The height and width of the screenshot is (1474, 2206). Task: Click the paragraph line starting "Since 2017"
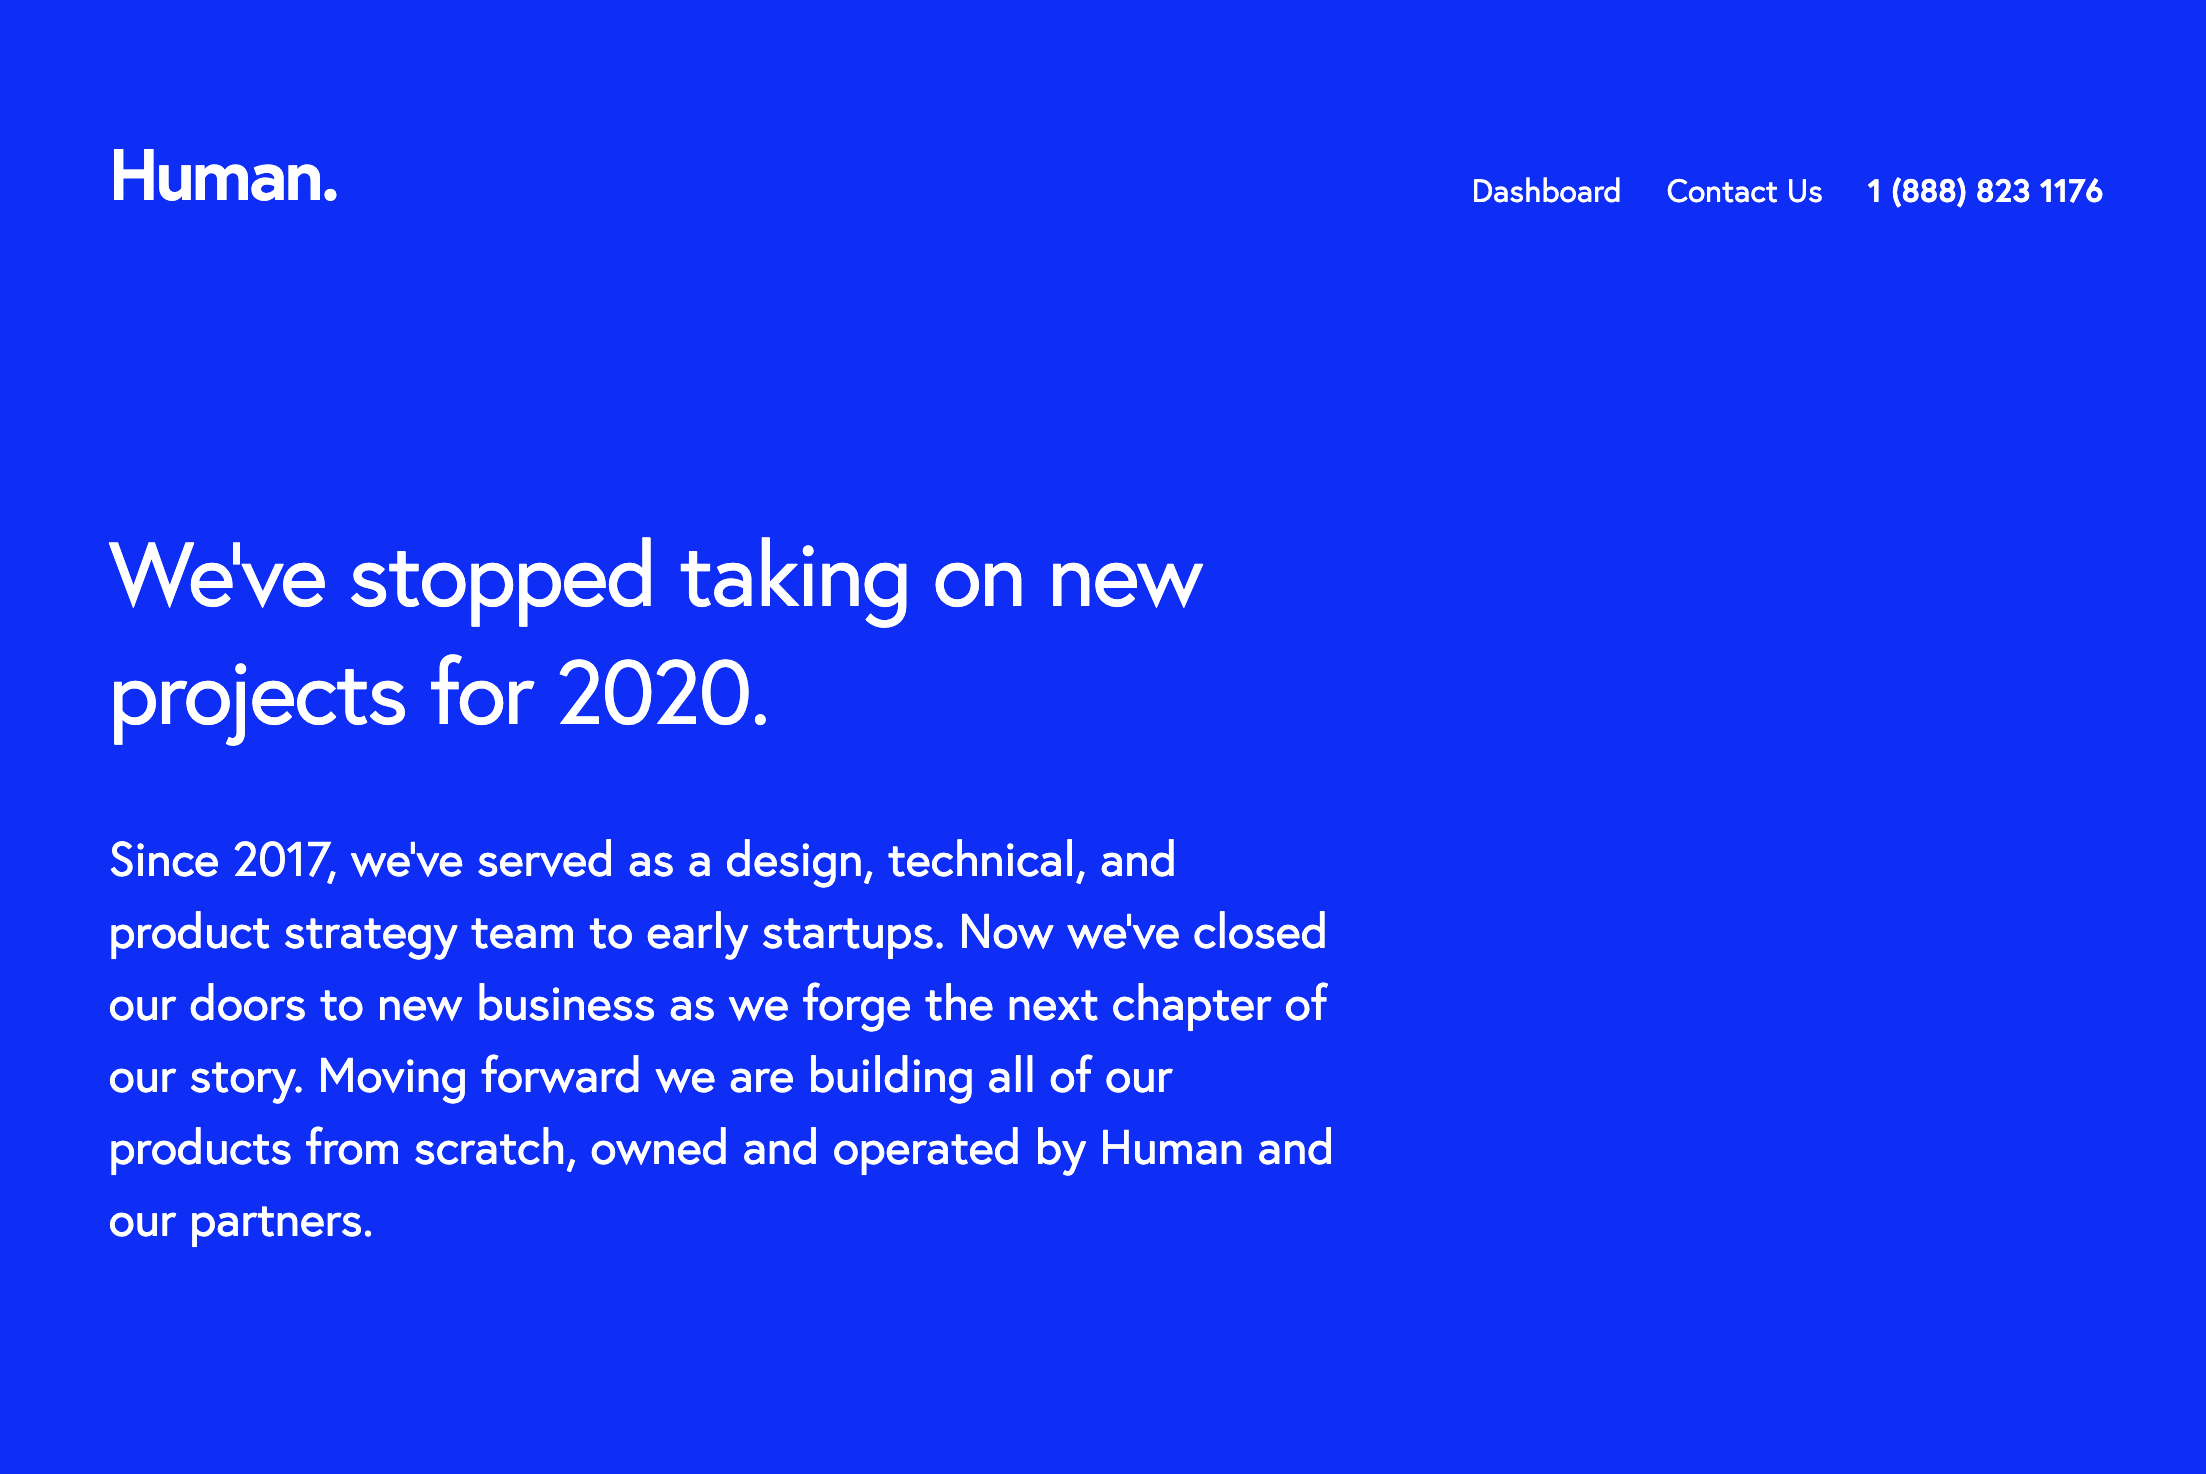pos(642,861)
